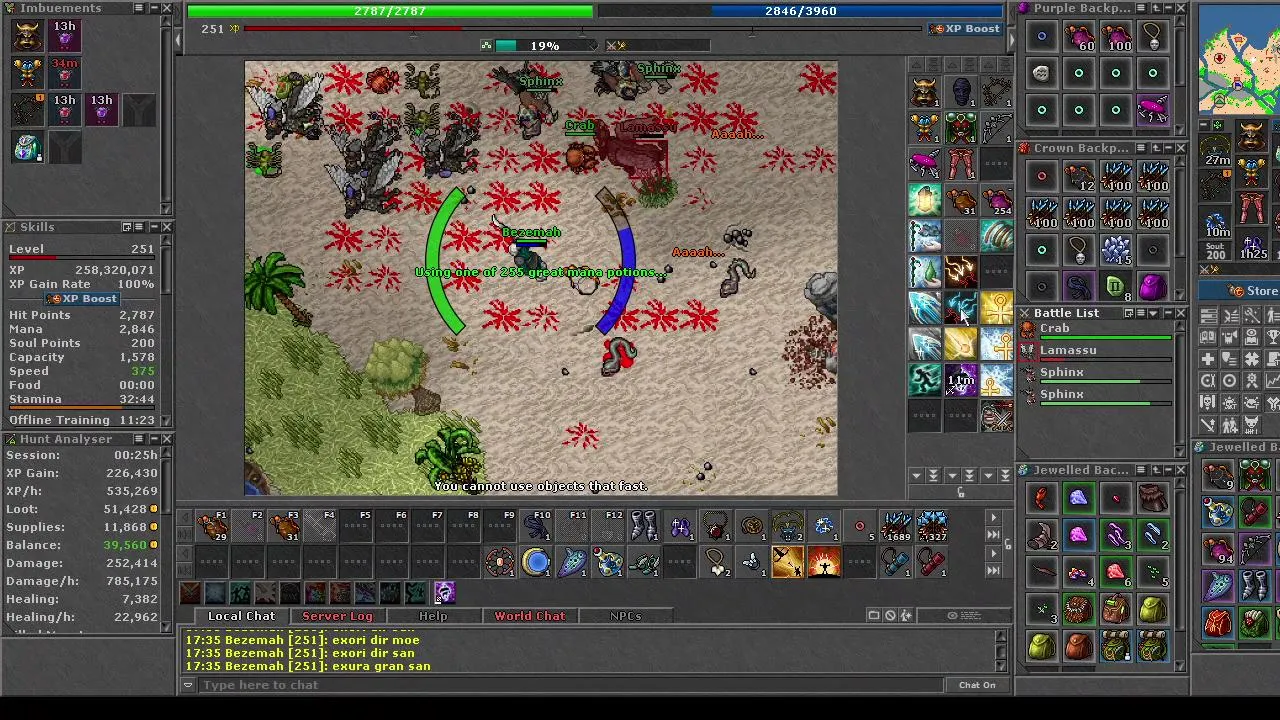This screenshot has height=720, width=1280.
Task: Open the Server Log tab
Action: coord(337,616)
